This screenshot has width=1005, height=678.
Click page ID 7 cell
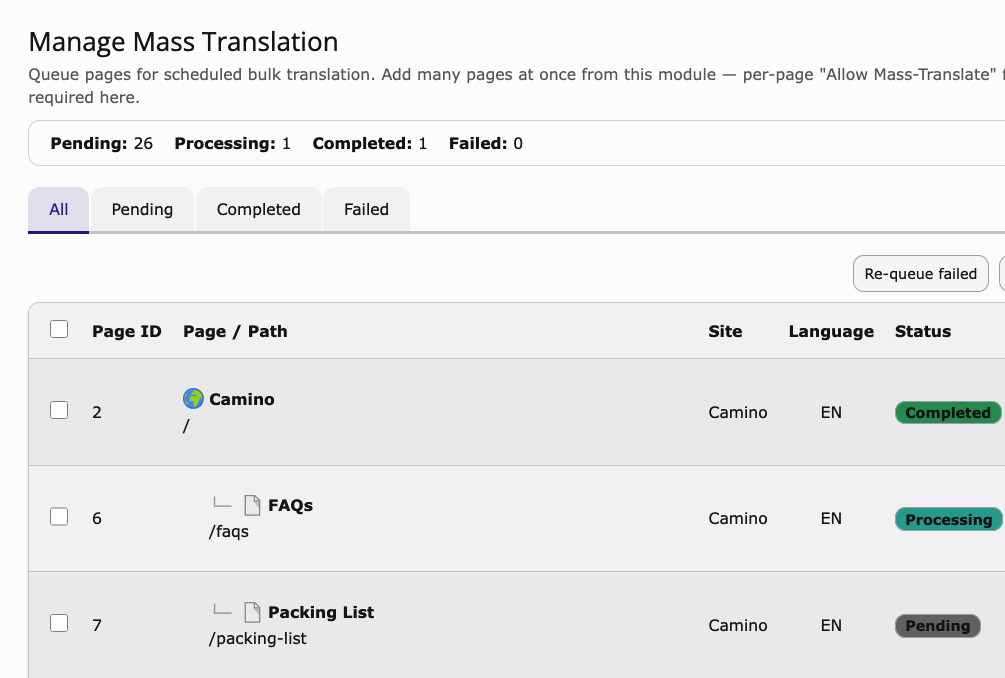coord(97,625)
